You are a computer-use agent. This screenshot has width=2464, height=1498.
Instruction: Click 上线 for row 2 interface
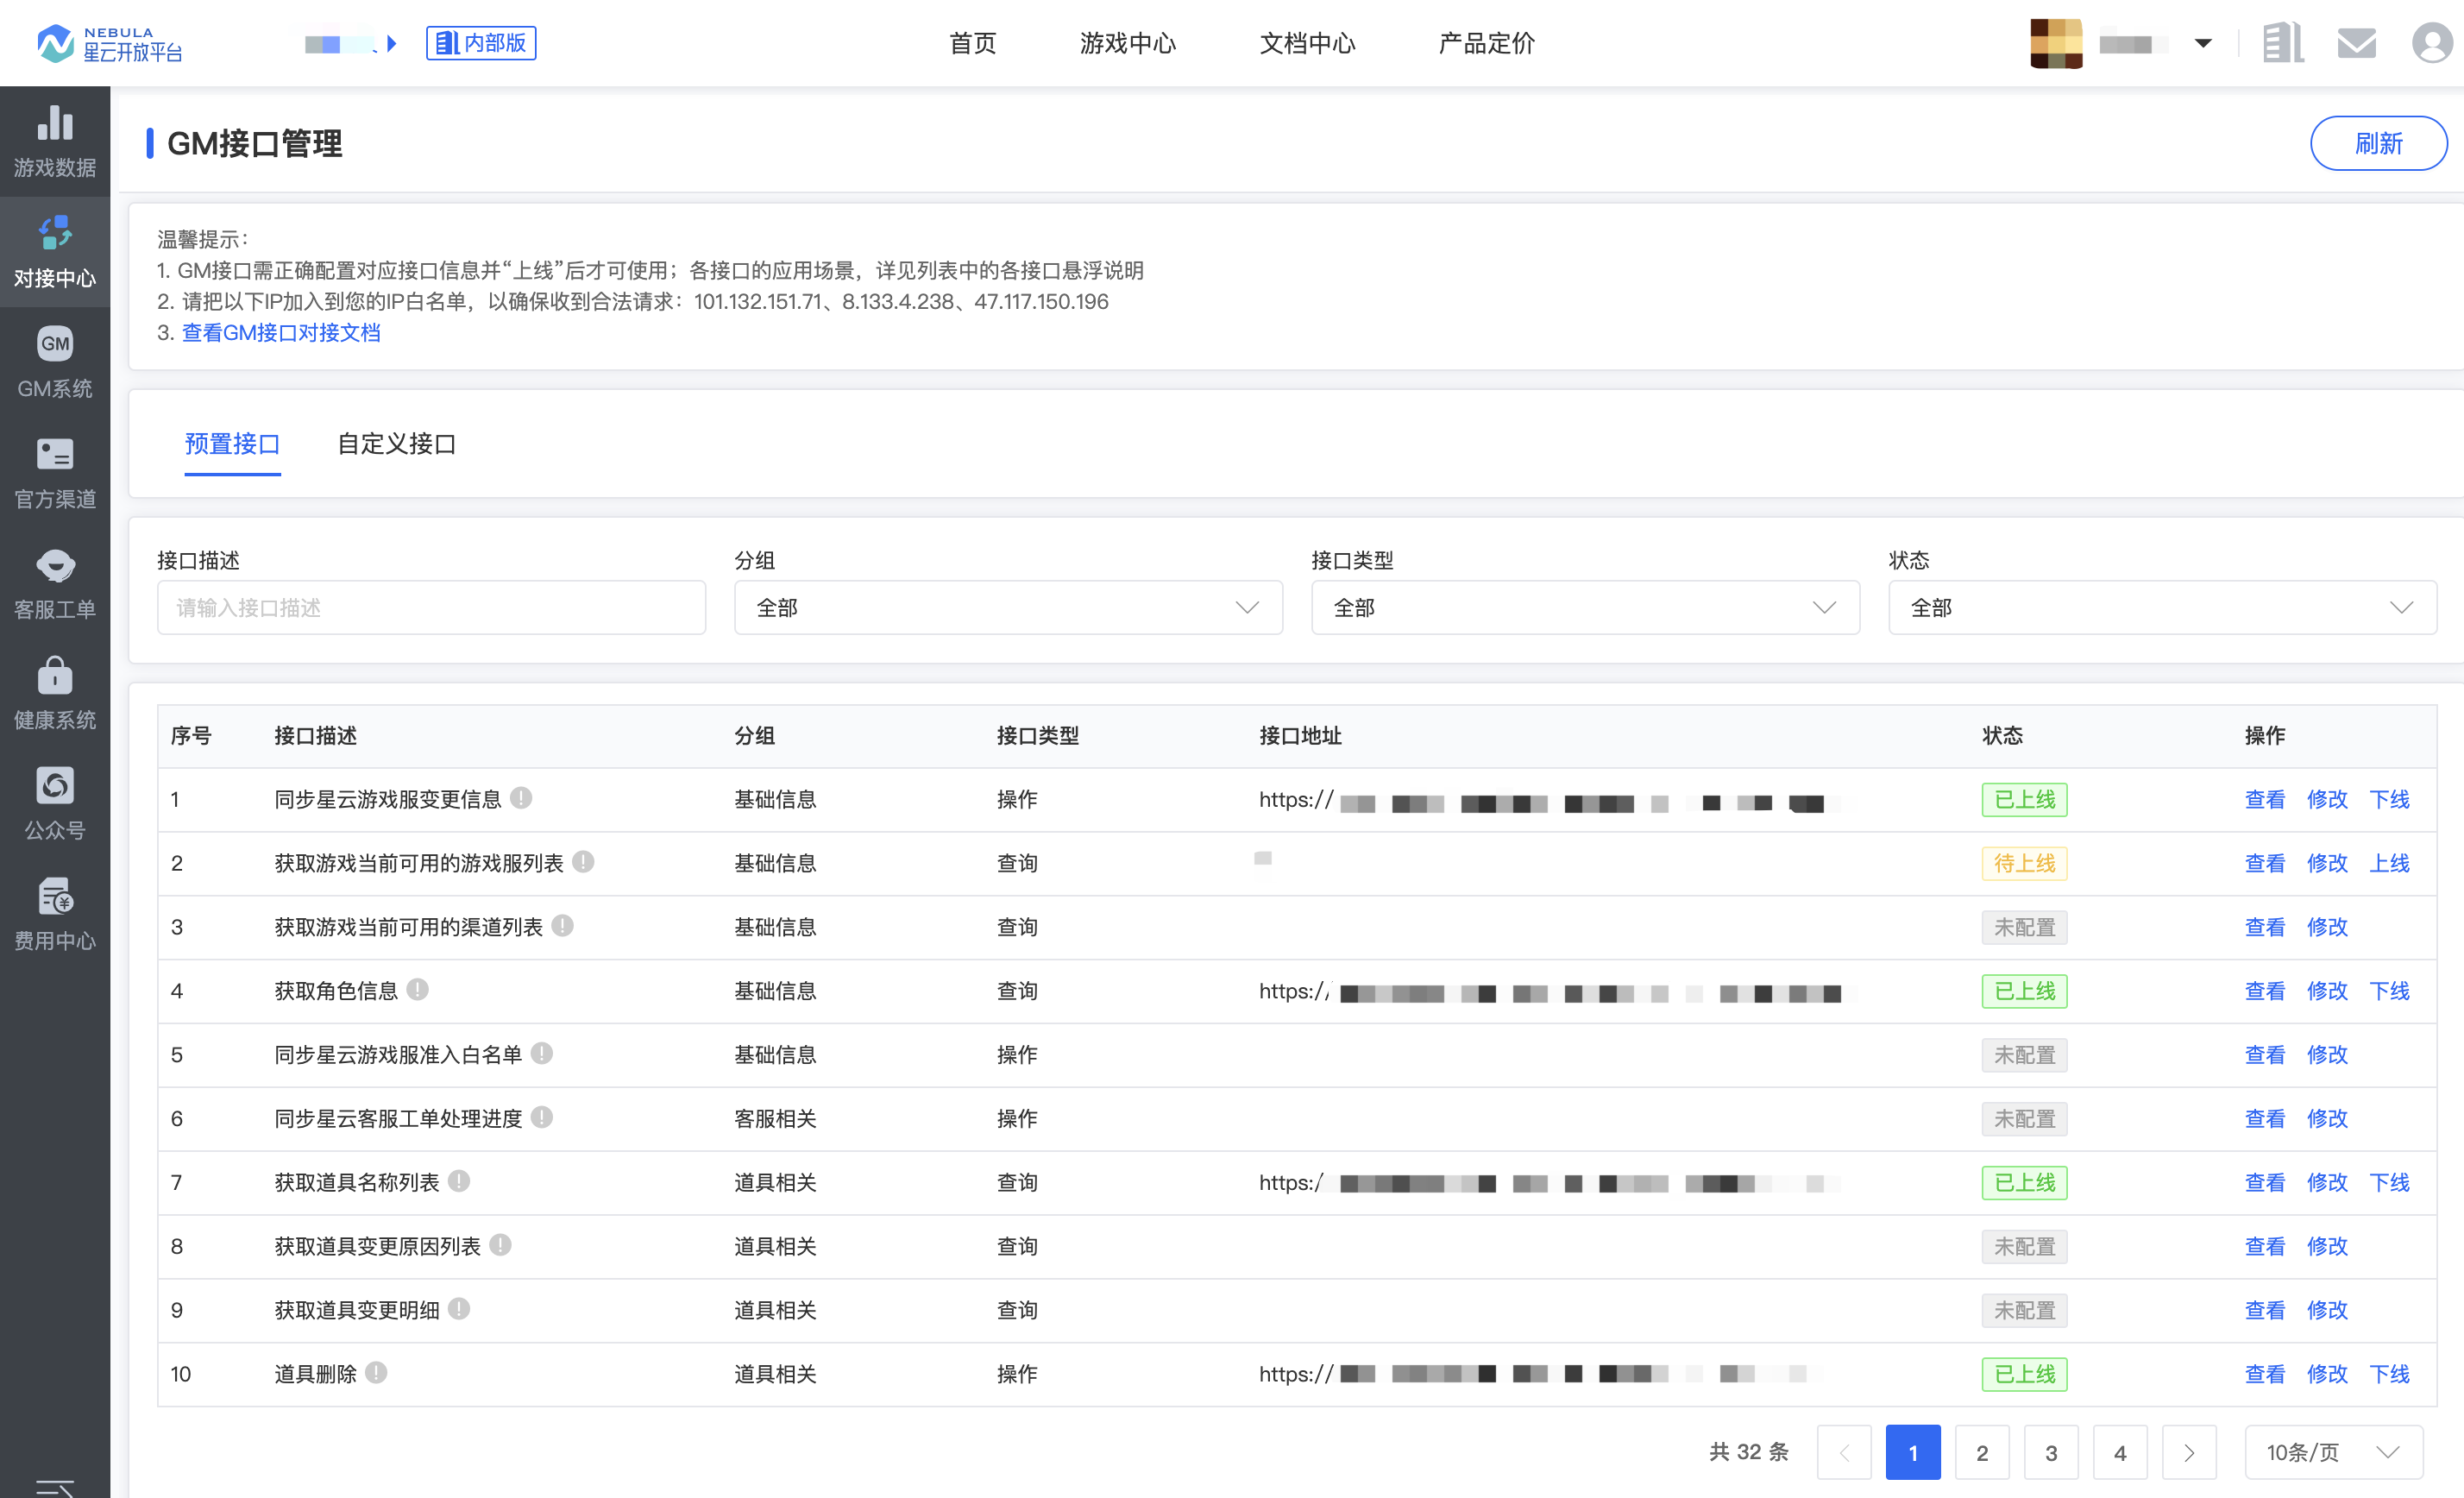(2388, 863)
